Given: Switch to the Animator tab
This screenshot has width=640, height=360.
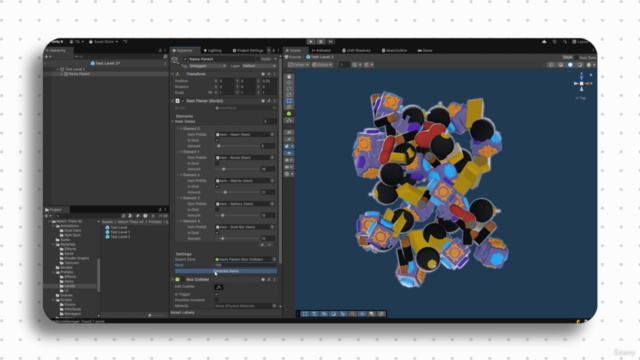Looking at the screenshot, I should tap(321, 51).
